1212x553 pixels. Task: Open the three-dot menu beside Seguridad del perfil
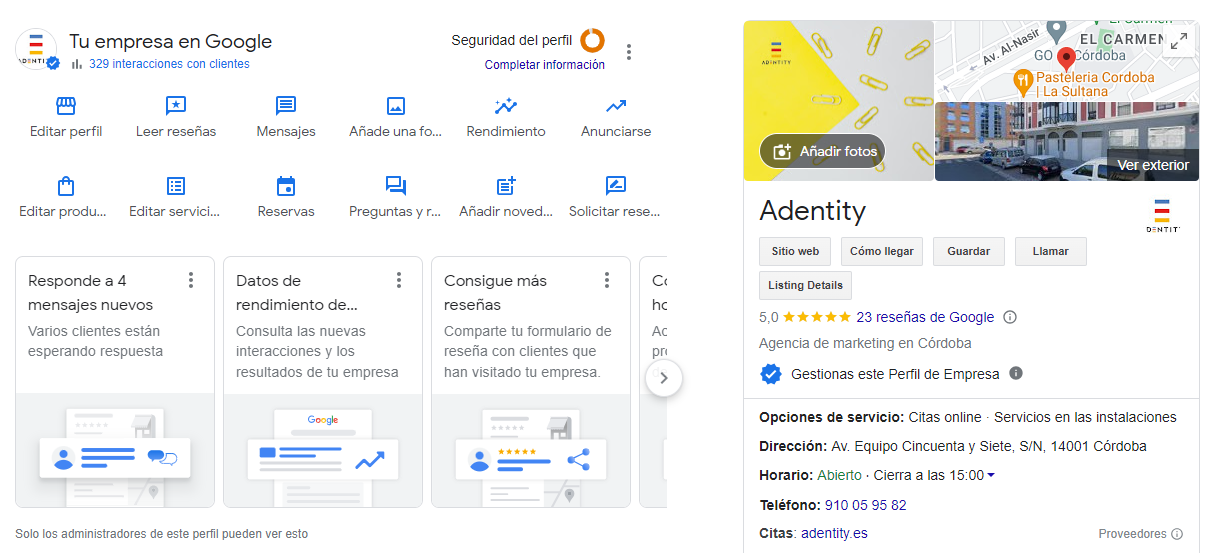coord(629,52)
